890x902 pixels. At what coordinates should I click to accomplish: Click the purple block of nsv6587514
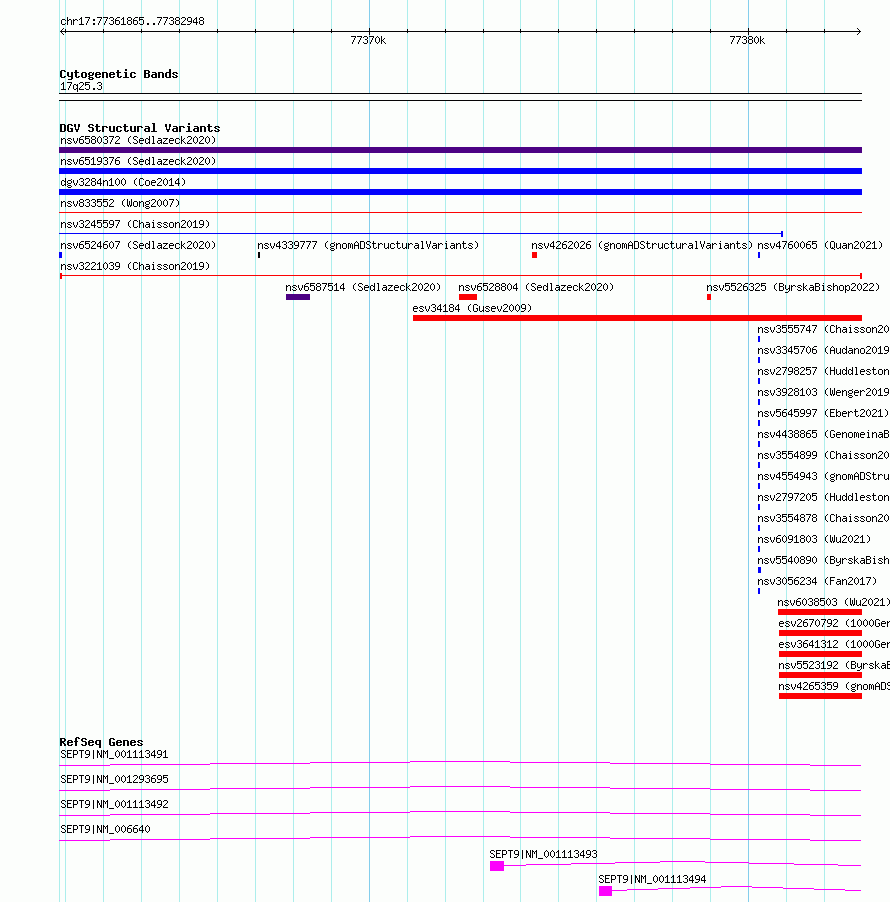click(x=298, y=297)
